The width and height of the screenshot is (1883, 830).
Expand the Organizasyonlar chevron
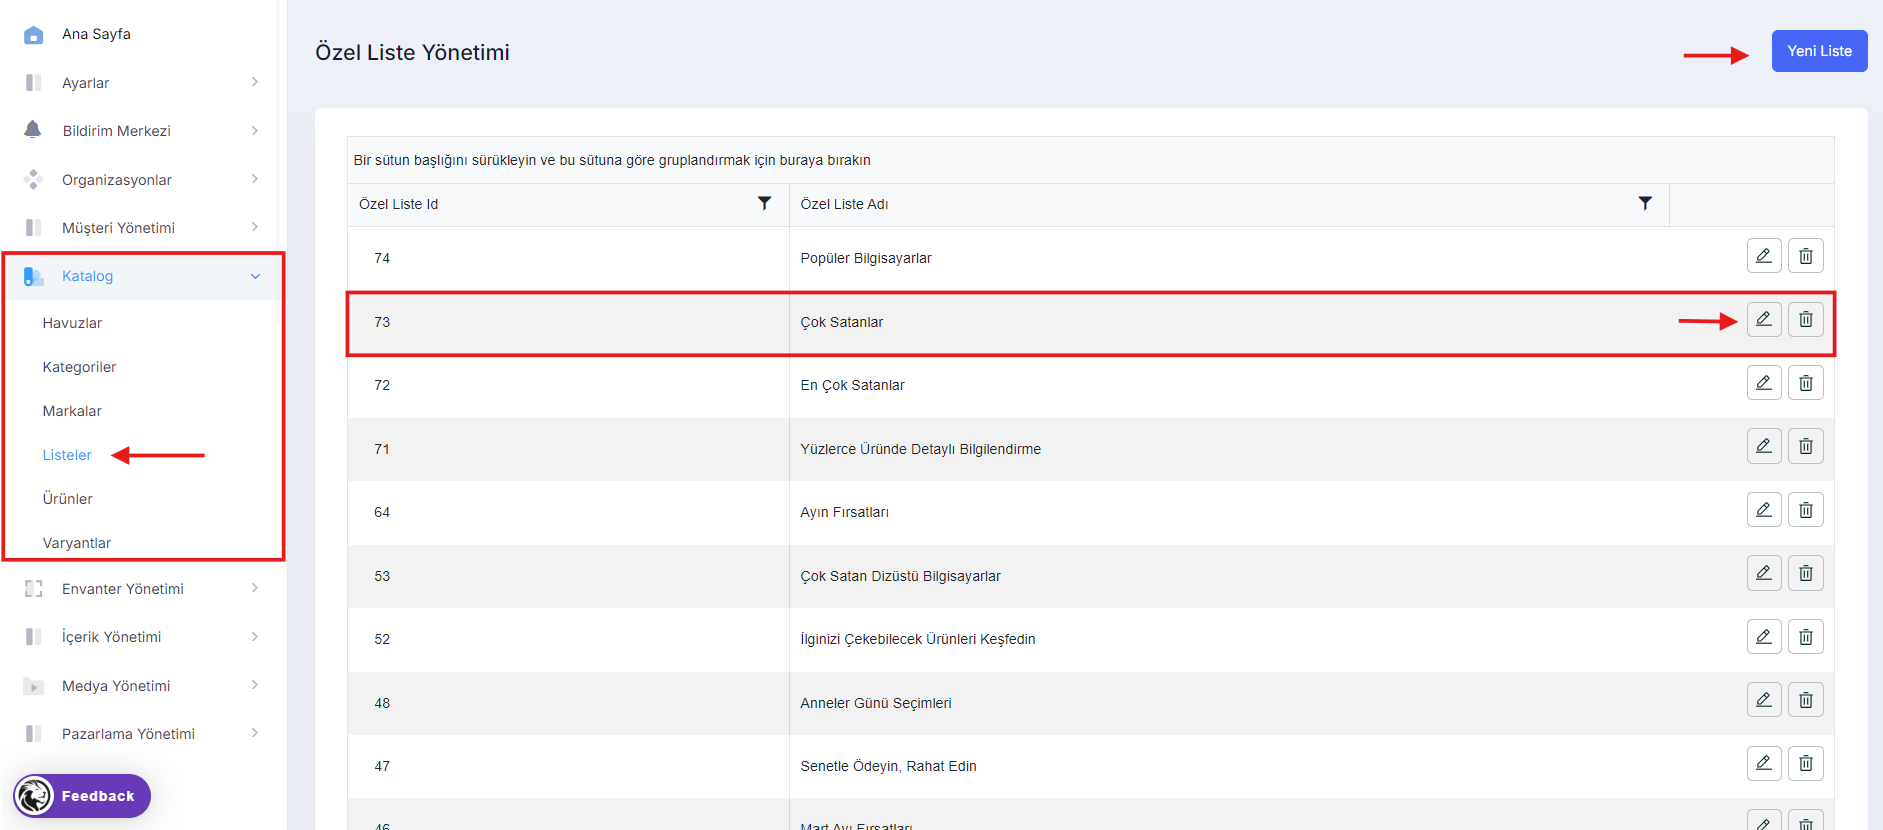(x=255, y=179)
